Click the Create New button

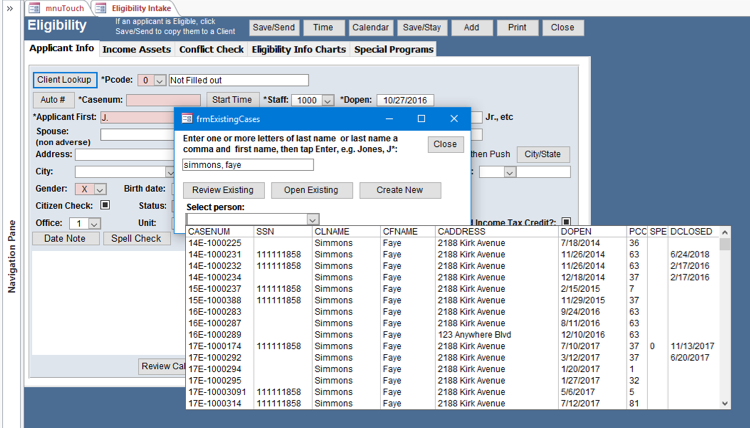pos(399,190)
